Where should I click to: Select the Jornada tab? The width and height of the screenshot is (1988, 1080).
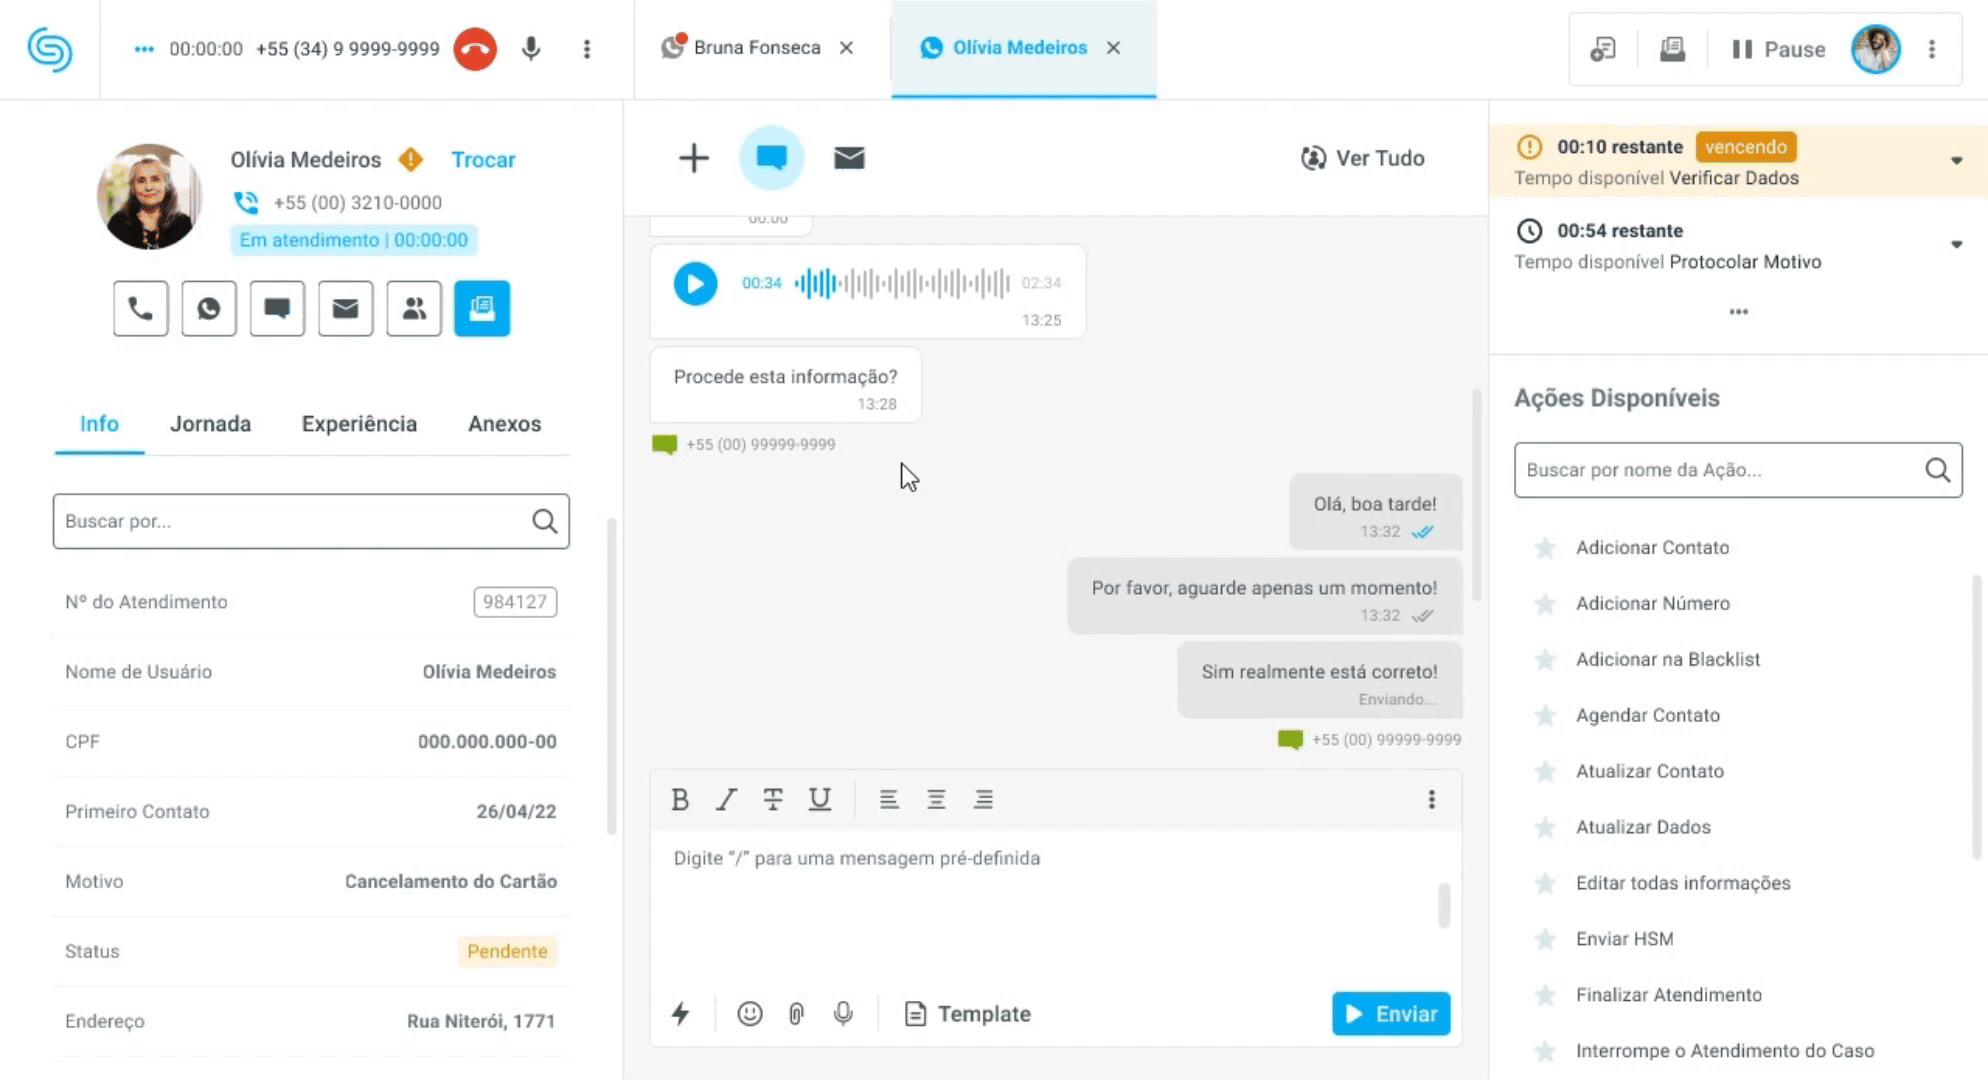click(x=209, y=423)
